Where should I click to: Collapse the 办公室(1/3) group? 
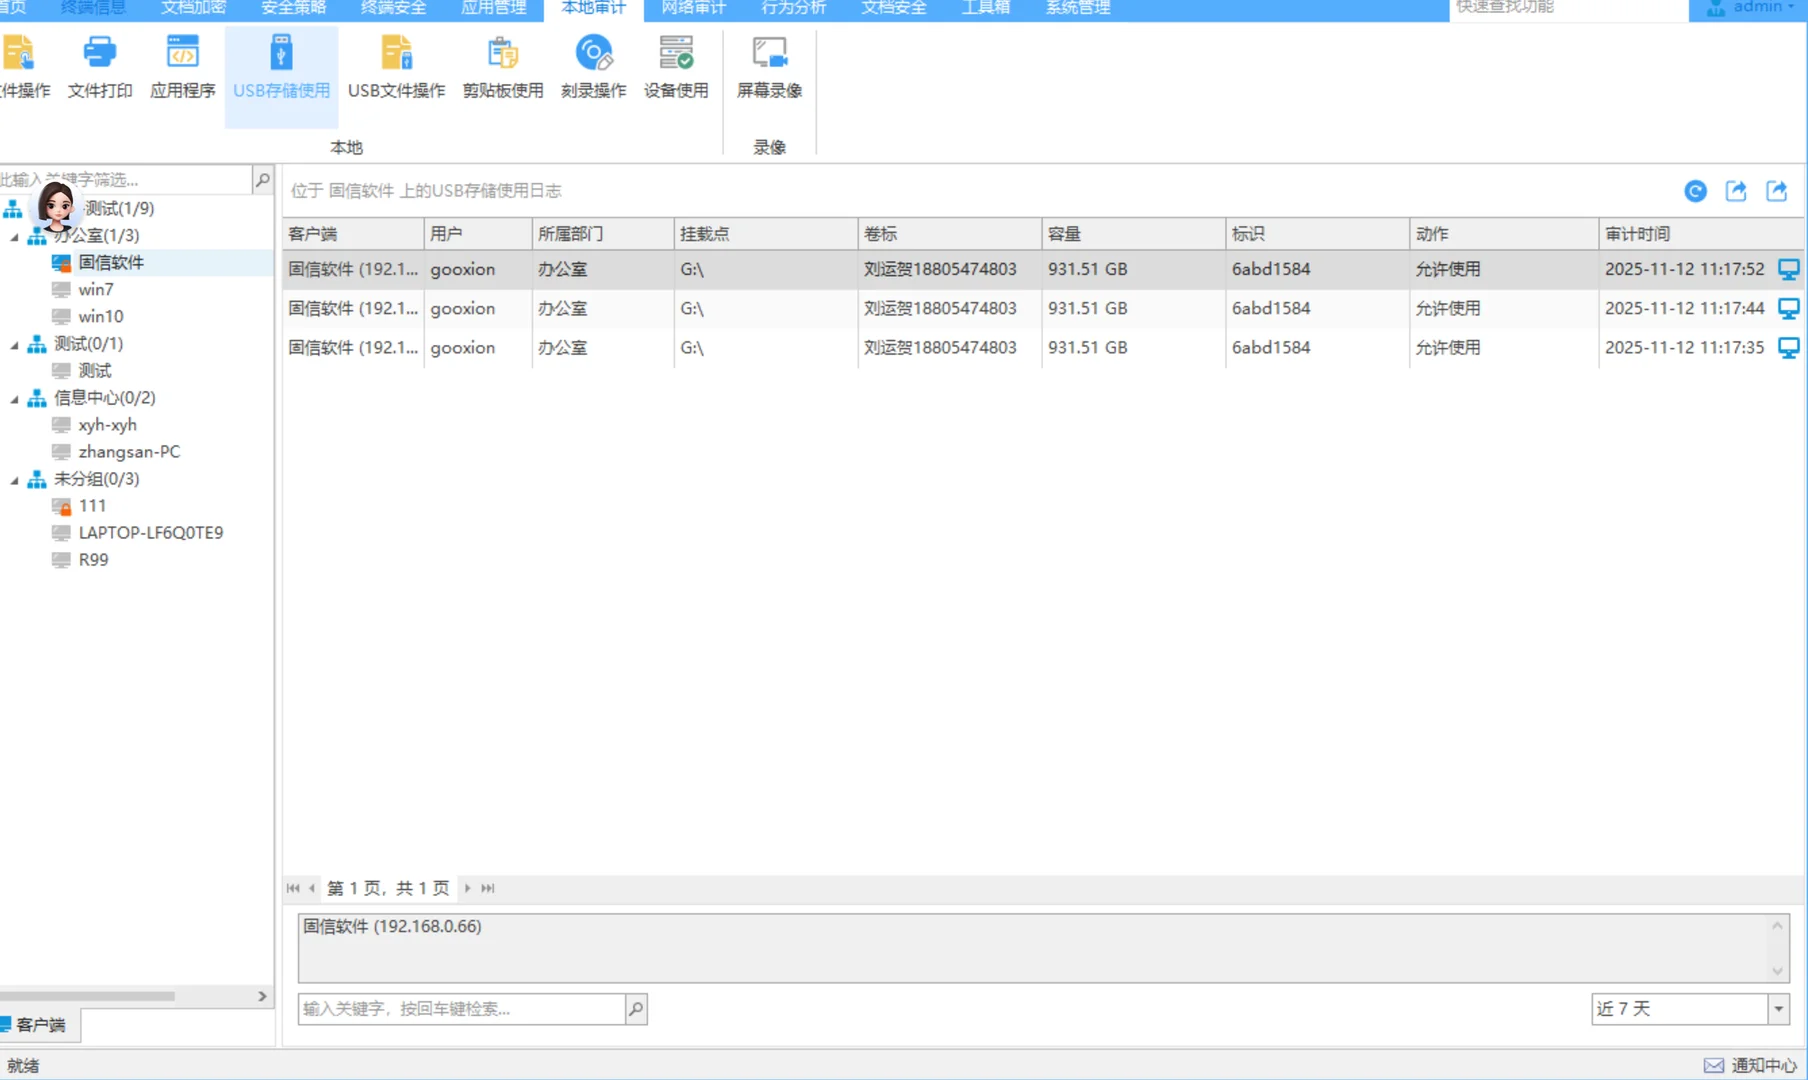tap(15, 237)
